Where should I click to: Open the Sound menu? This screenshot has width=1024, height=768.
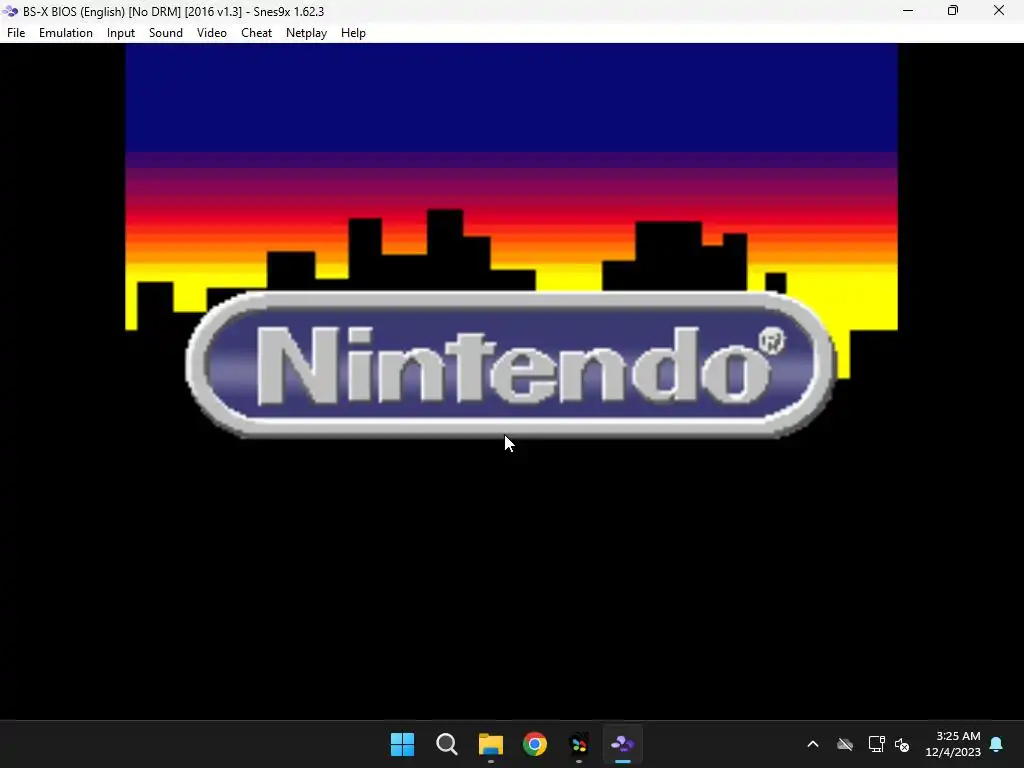coord(166,33)
